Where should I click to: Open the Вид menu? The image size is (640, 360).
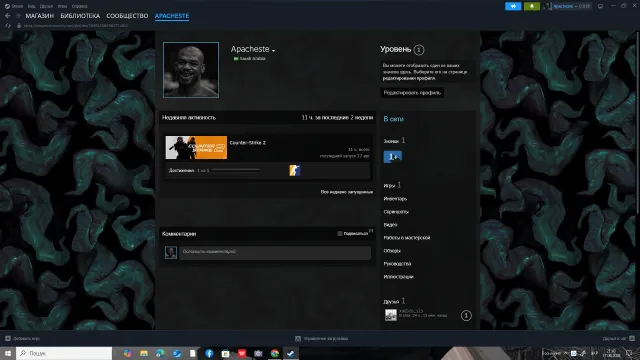[31, 6]
